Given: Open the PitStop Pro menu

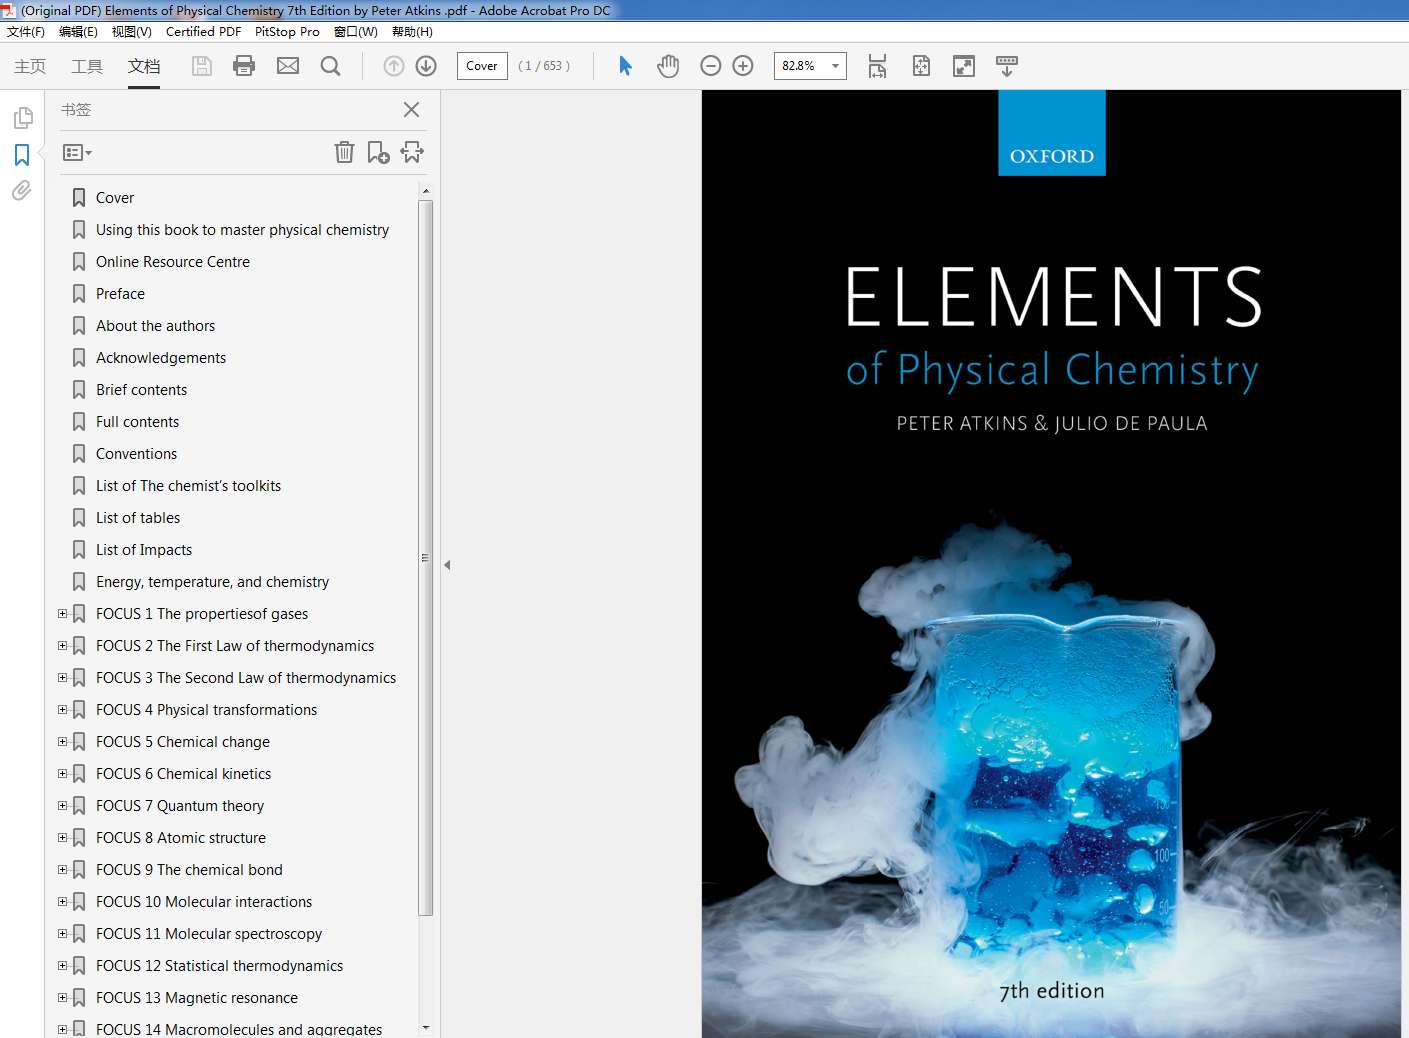Looking at the screenshot, I should click(x=287, y=31).
